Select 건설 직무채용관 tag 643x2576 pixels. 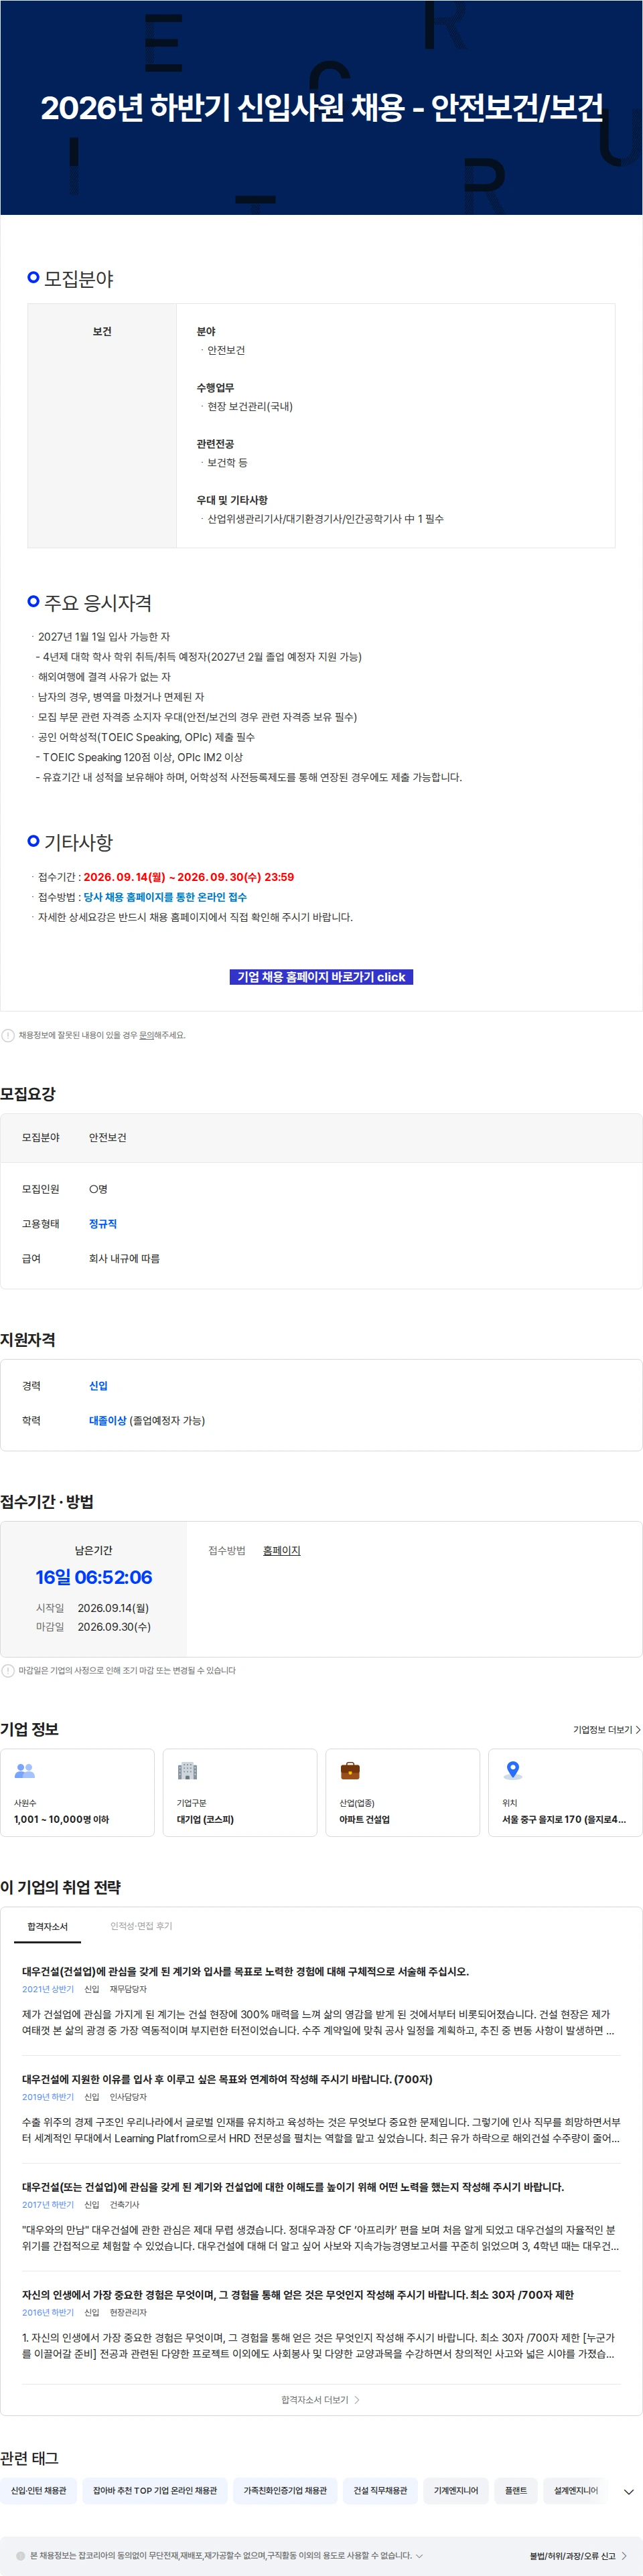380,2490
